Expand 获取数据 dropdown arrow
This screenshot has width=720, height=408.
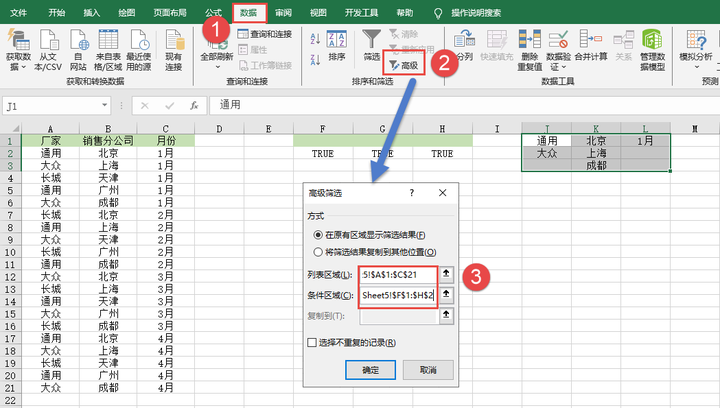click(23, 67)
